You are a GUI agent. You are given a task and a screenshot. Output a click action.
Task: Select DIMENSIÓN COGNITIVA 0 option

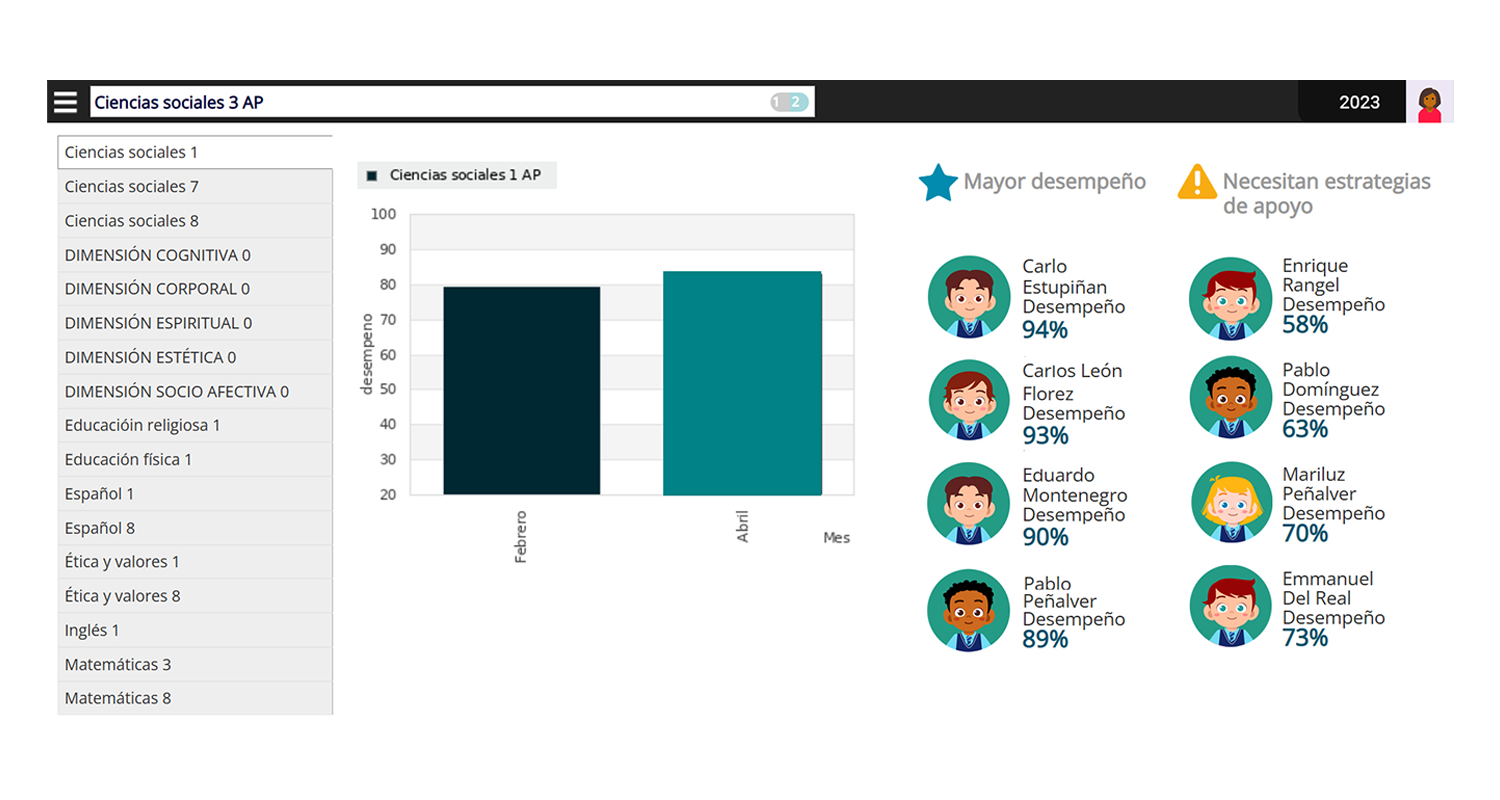coord(195,255)
